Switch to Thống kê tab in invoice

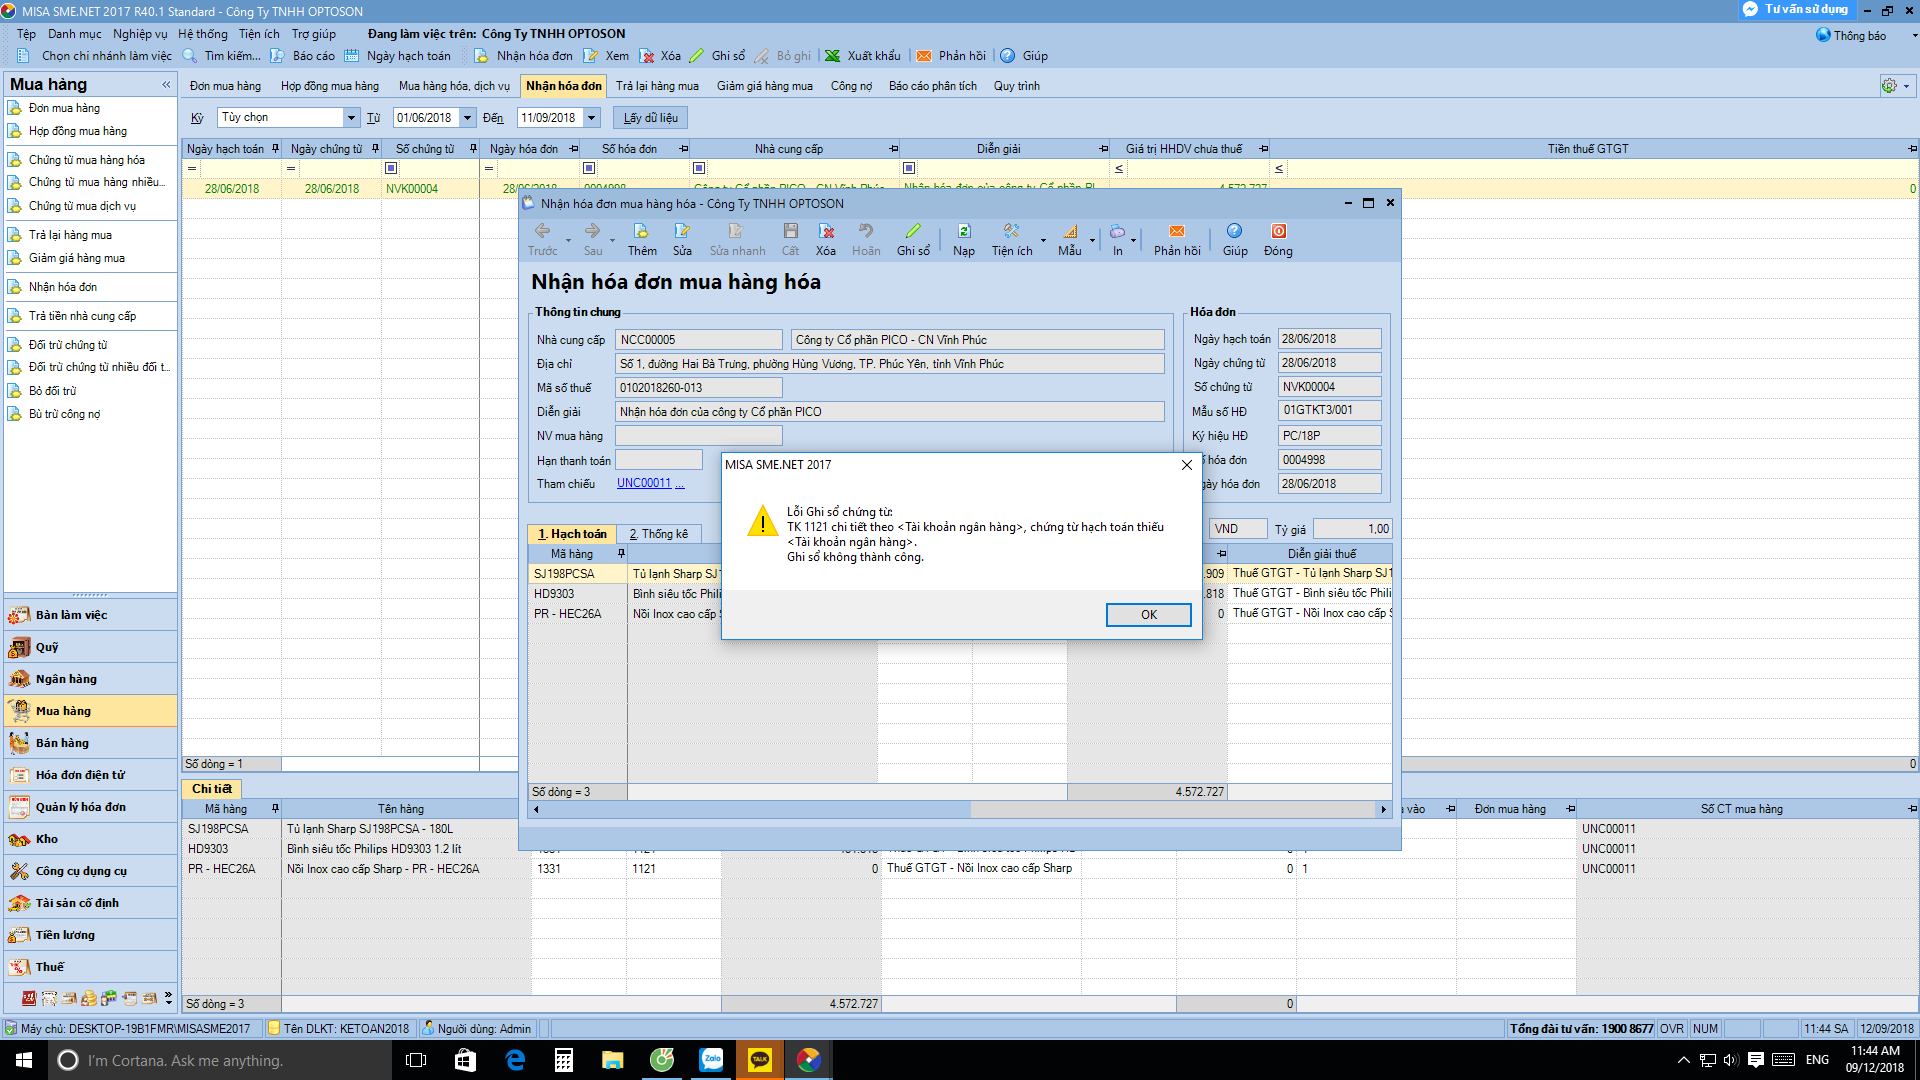point(659,534)
